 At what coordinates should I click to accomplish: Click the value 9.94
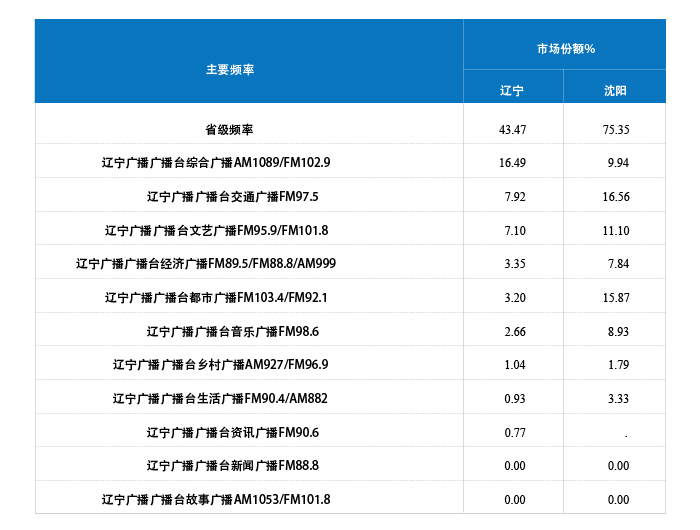[618, 163]
